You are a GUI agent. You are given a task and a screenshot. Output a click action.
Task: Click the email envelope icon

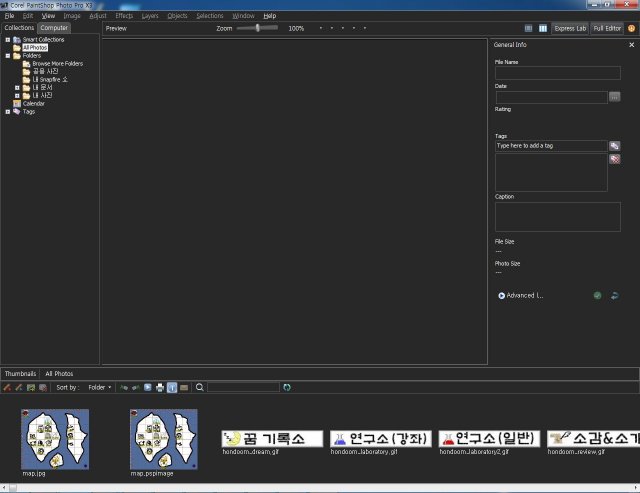[184, 387]
